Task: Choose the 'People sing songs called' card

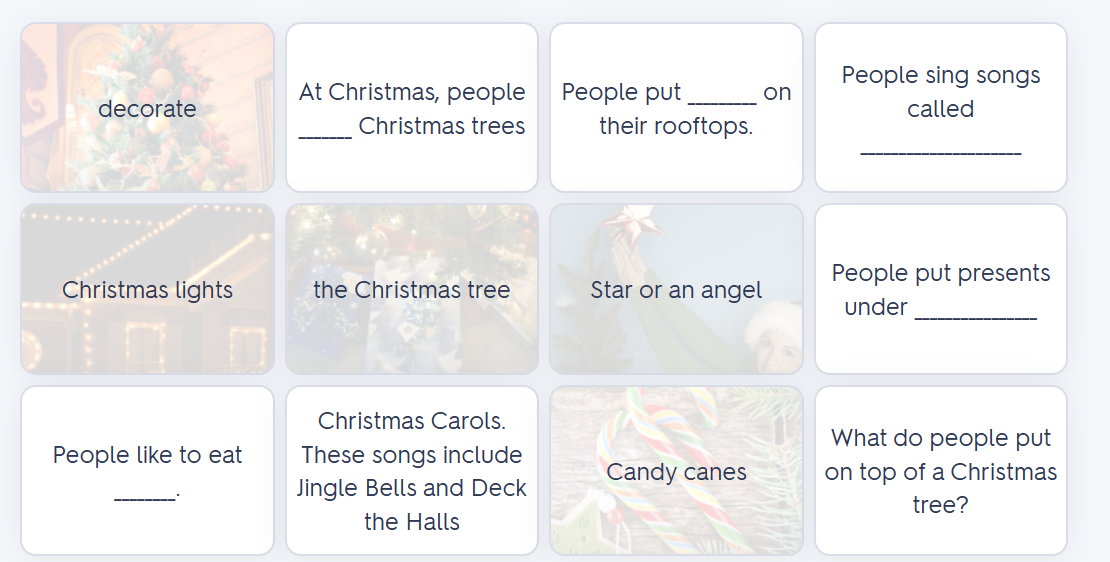Action: tap(941, 108)
